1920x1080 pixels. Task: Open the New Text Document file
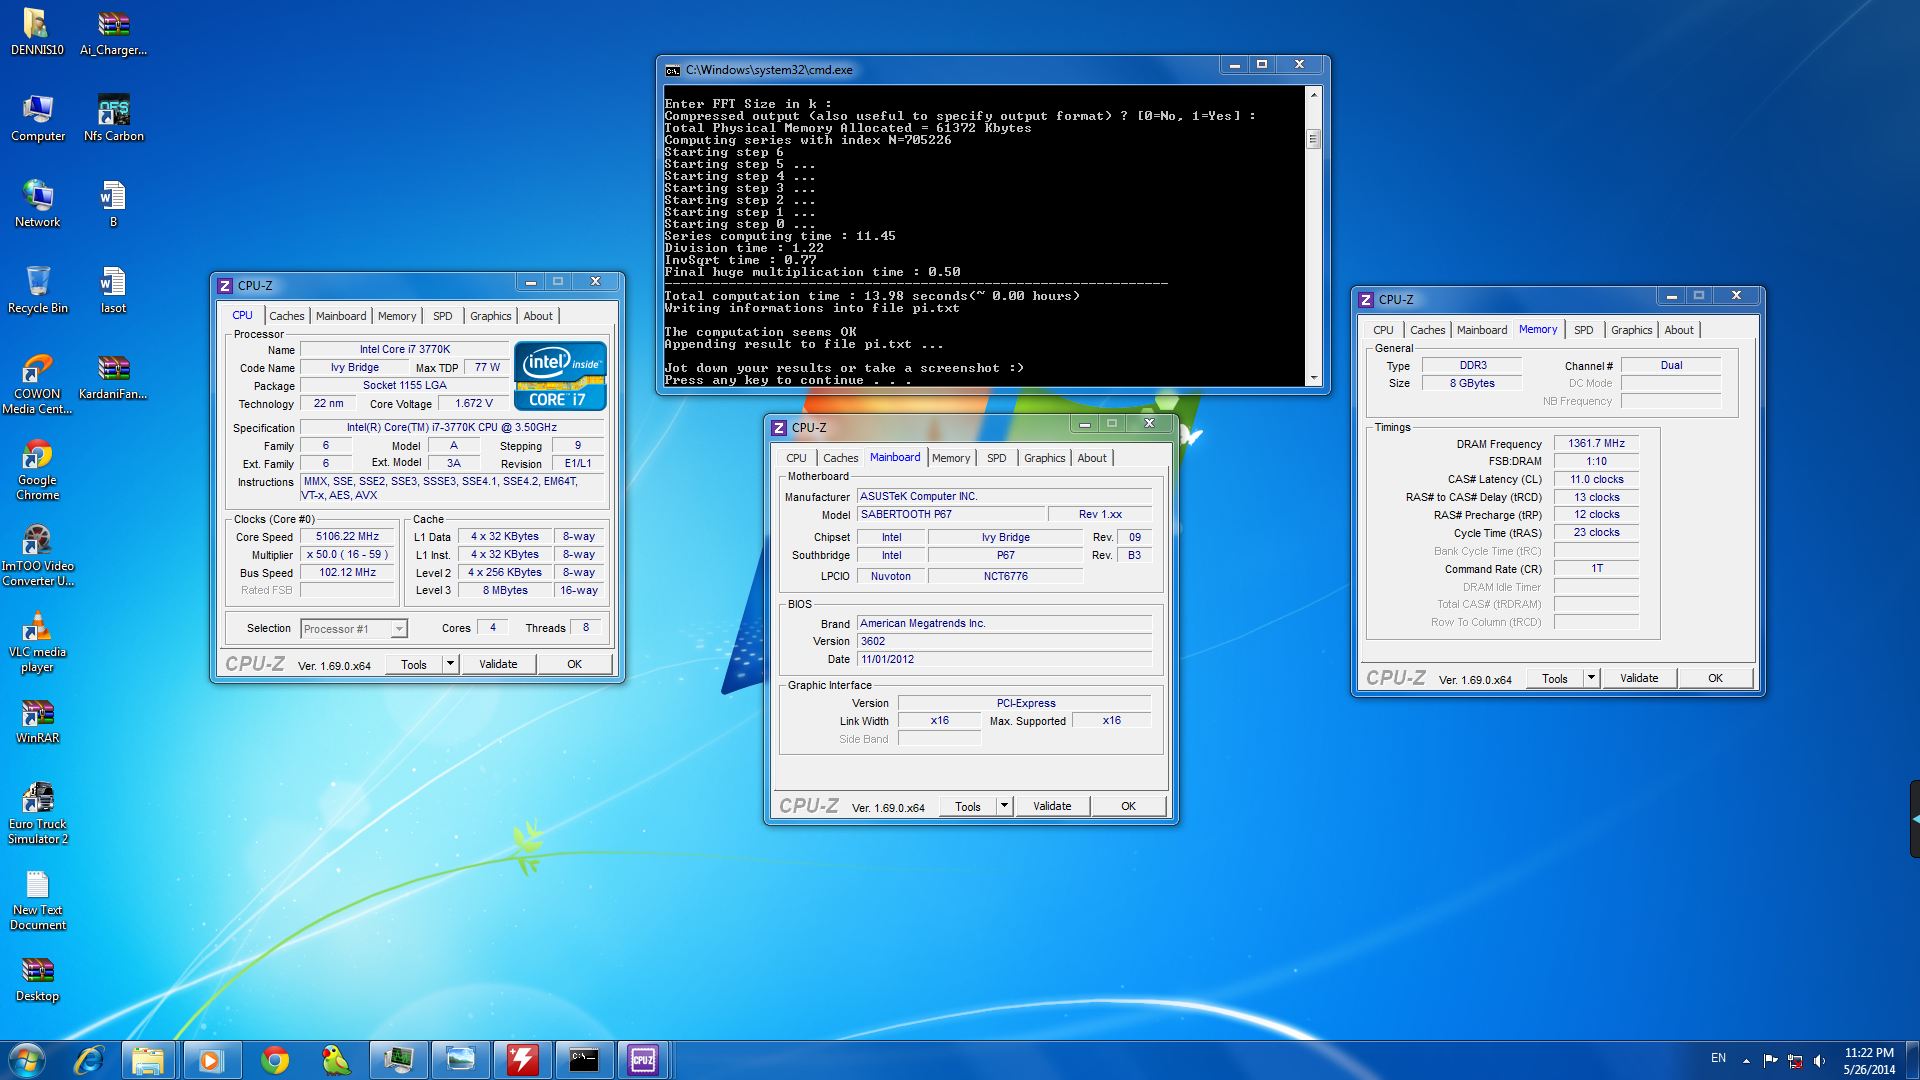pyautogui.click(x=37, y=900)
